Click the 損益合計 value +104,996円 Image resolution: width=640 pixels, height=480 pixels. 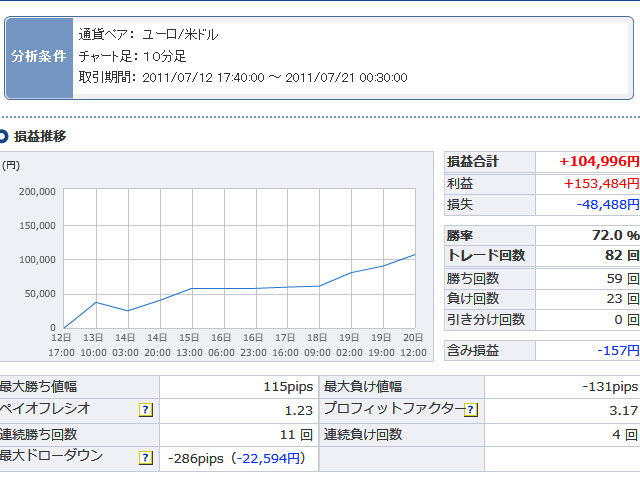[x=599, y=161]
